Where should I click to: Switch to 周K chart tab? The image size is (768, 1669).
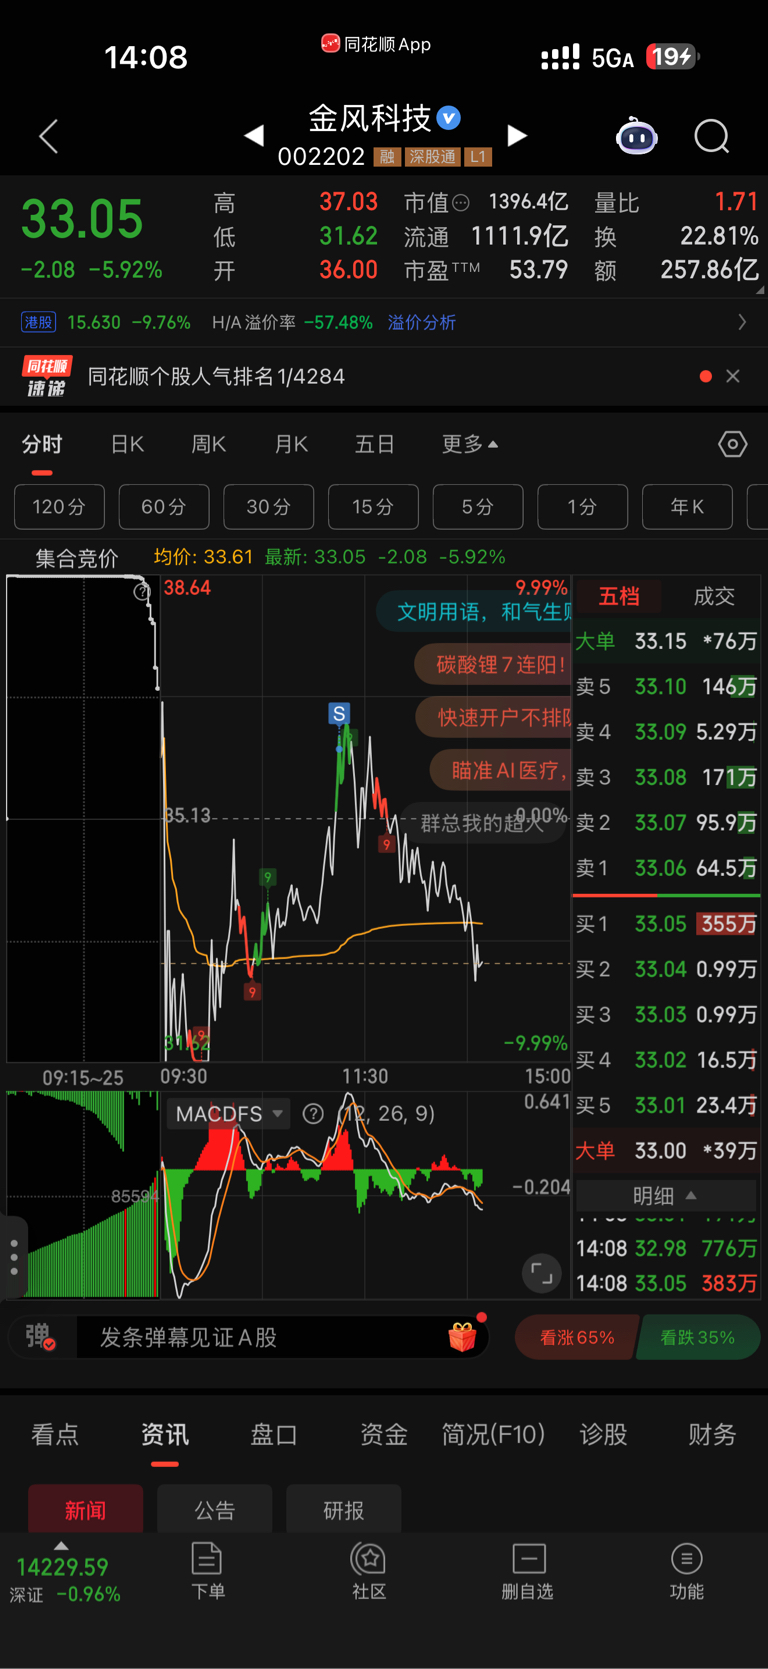pyautogui.click(x=208, y=444)
